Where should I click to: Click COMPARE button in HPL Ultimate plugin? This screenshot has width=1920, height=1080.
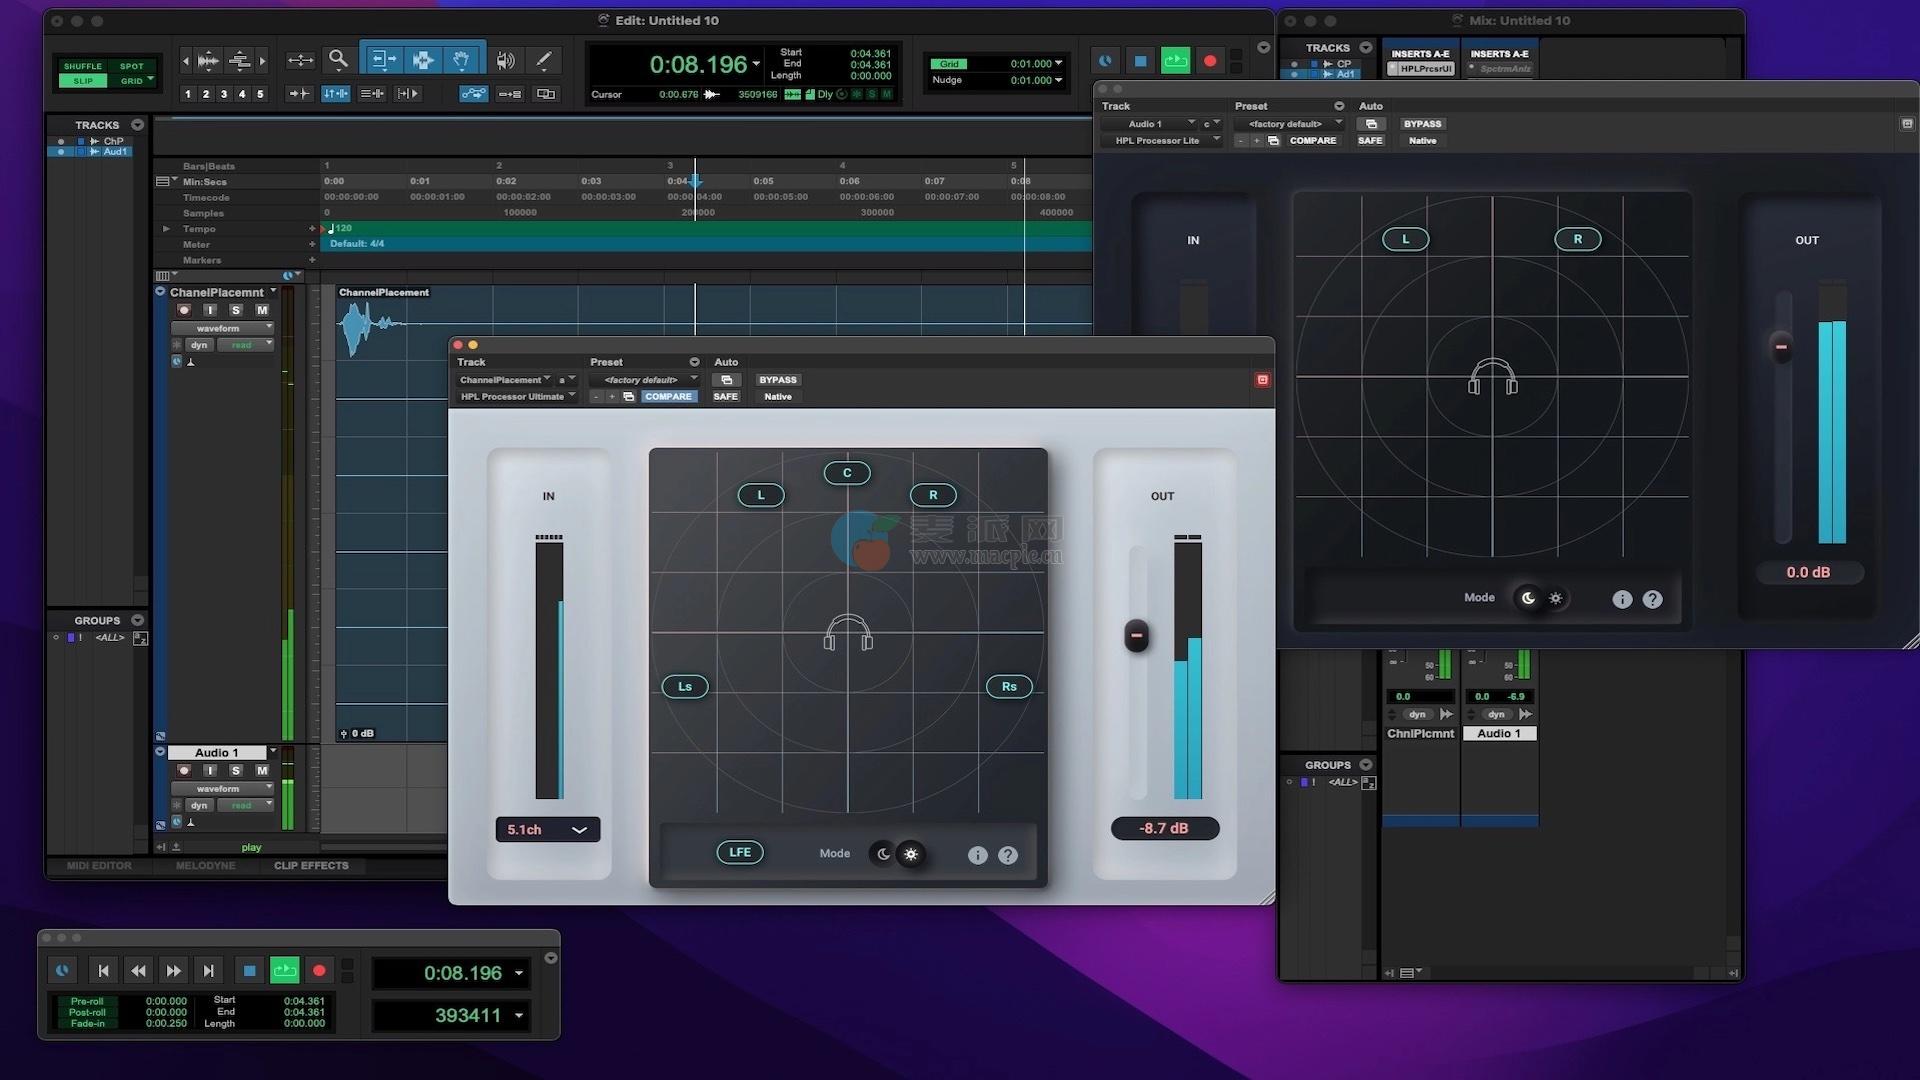tap(668, 397)
